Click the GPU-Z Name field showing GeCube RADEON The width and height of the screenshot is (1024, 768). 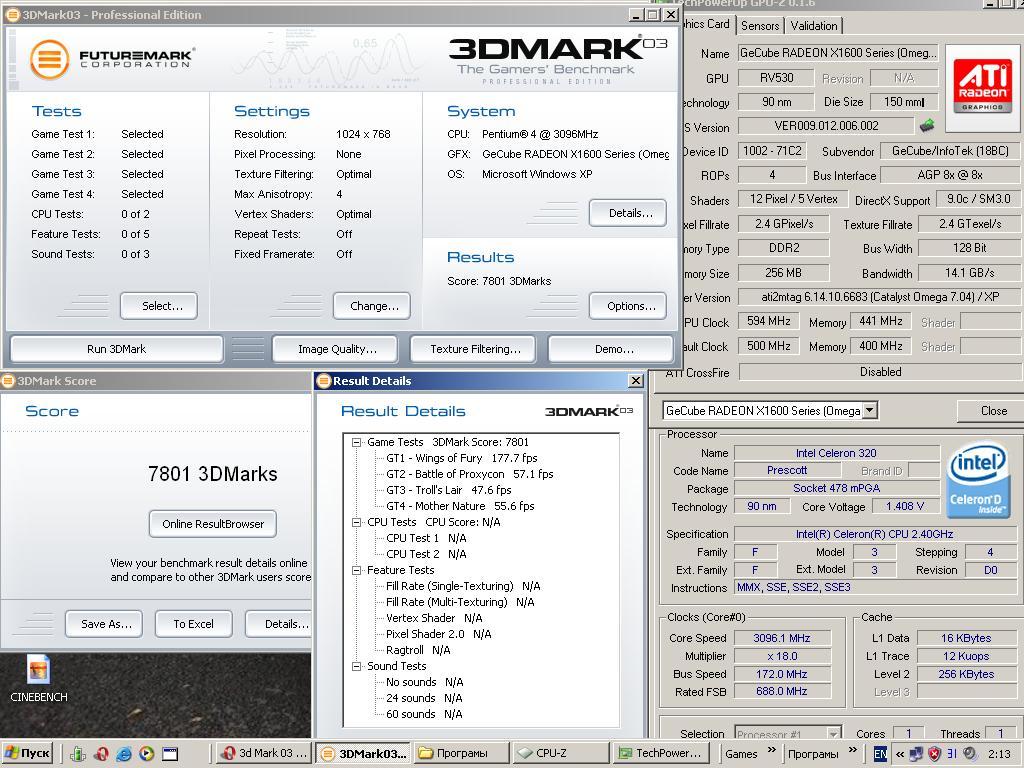coord(839,53)
